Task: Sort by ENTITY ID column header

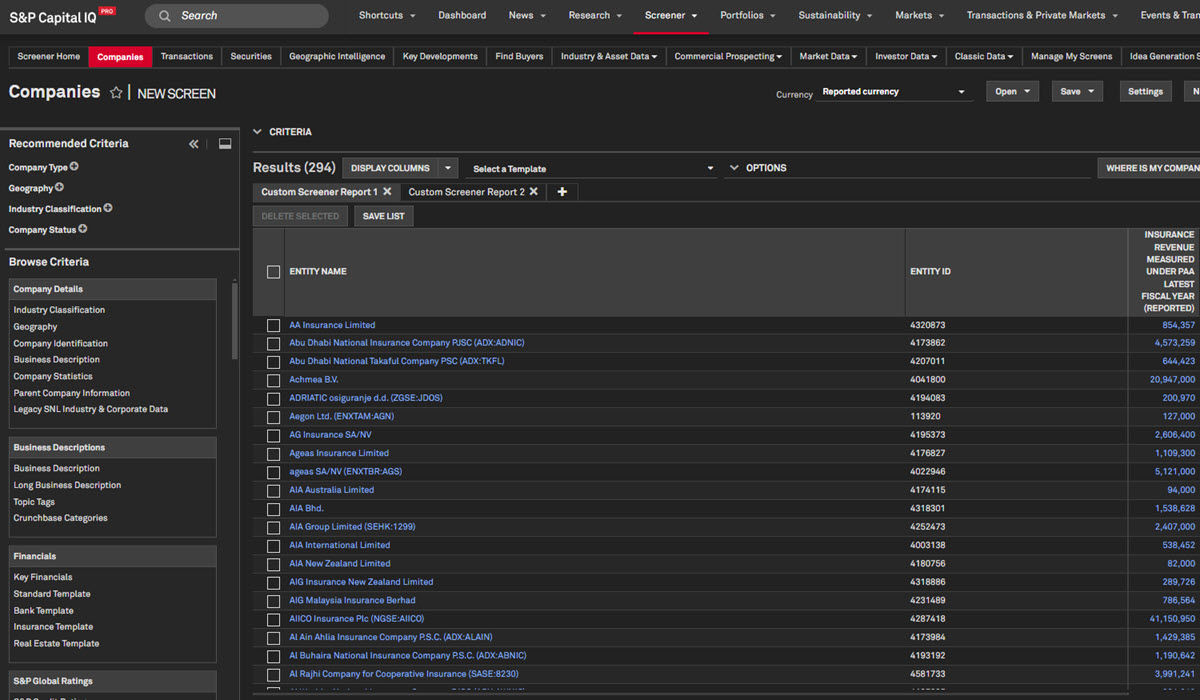Action: tap(930, 272)
